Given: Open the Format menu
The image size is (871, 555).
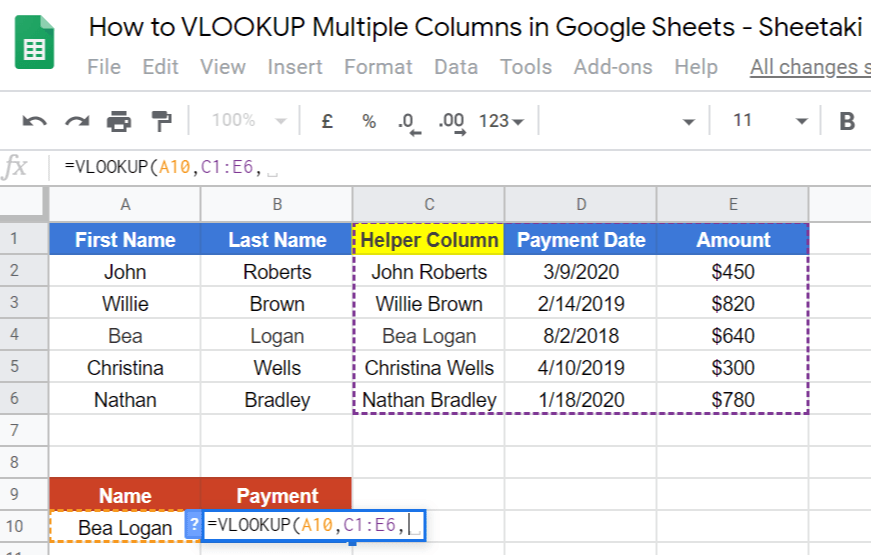Looking at the screenshot, I should [378, 67].
